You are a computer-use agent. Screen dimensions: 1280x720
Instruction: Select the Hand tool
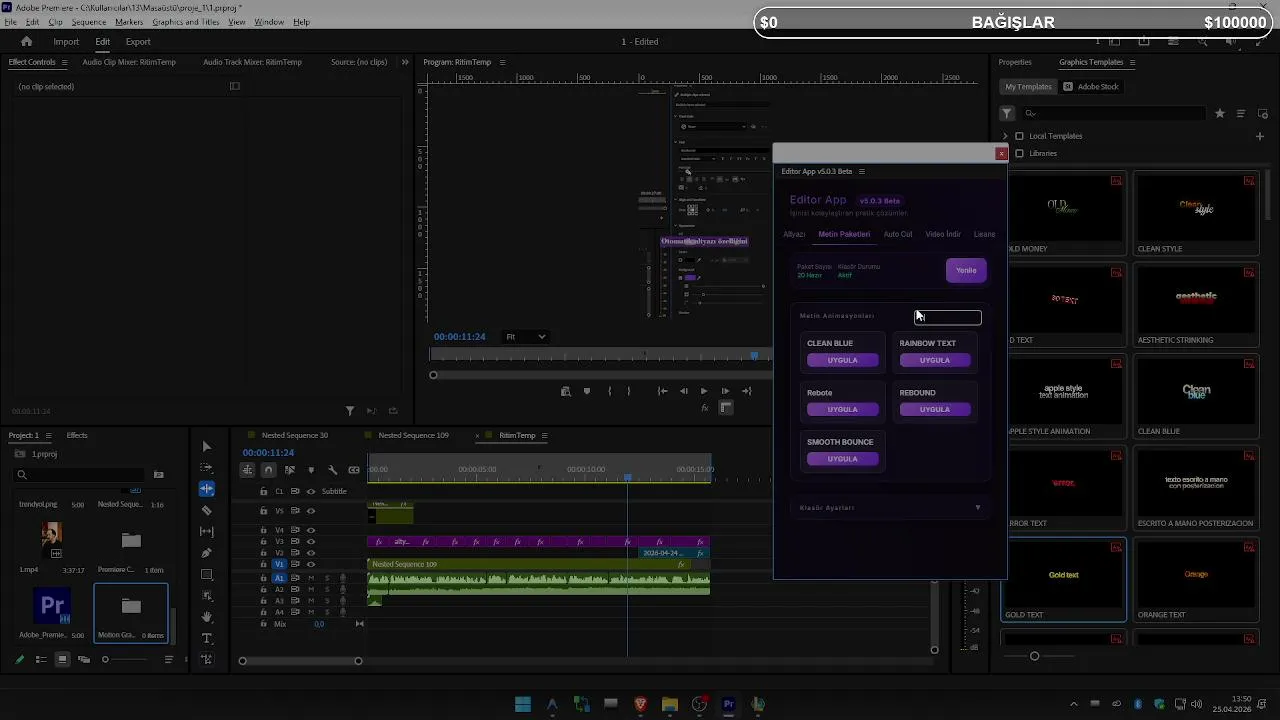pyautogui.click(x=207, y=617)
